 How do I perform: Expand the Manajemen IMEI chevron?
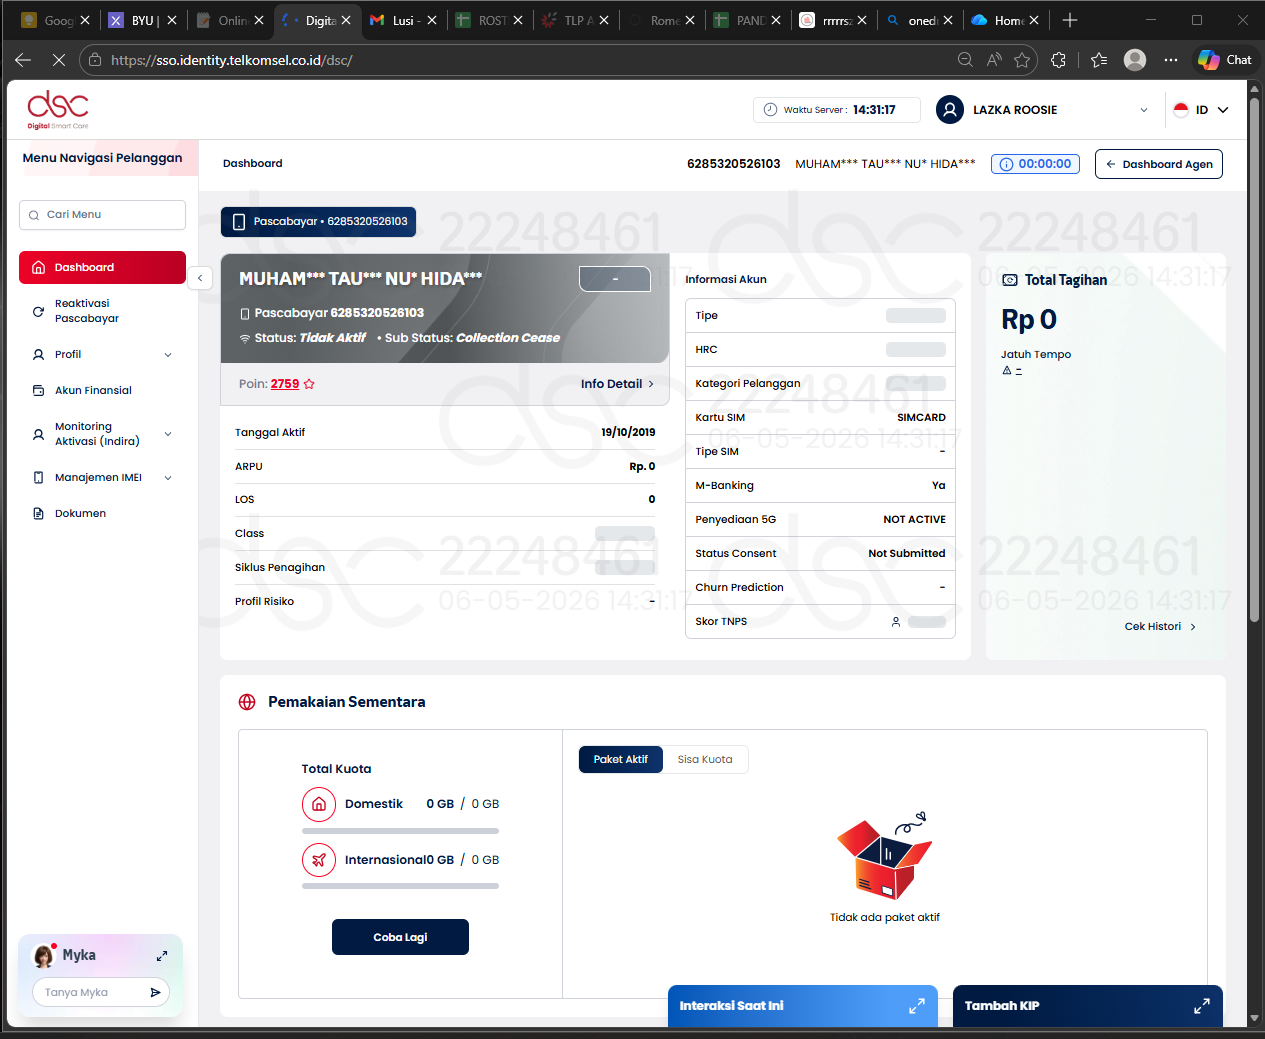(168, 478)
